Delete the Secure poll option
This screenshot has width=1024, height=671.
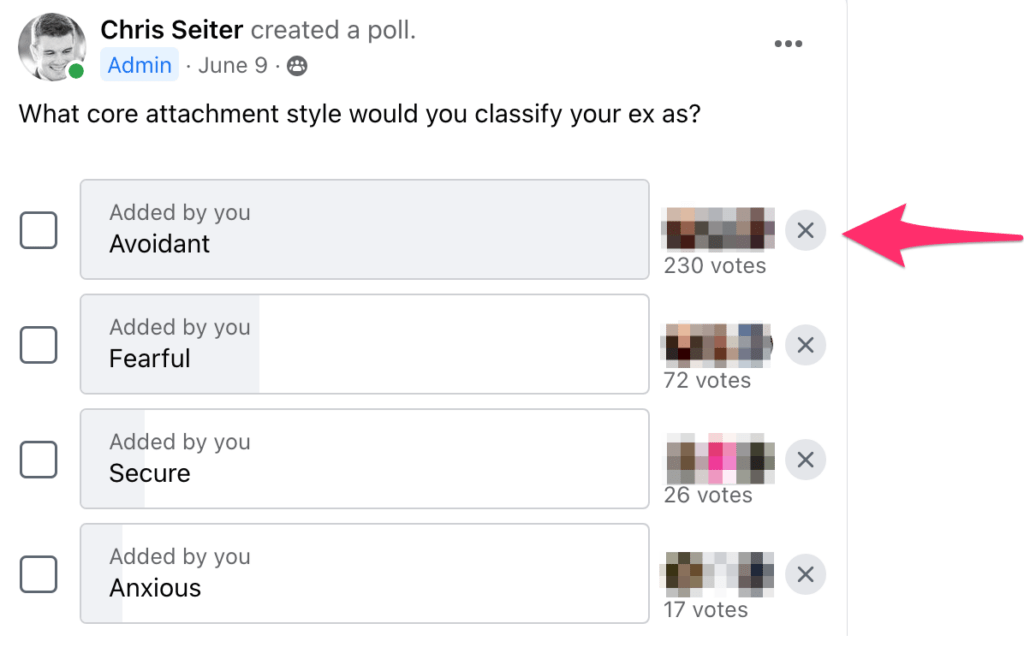pyautogui.click(x=805, y=460)
